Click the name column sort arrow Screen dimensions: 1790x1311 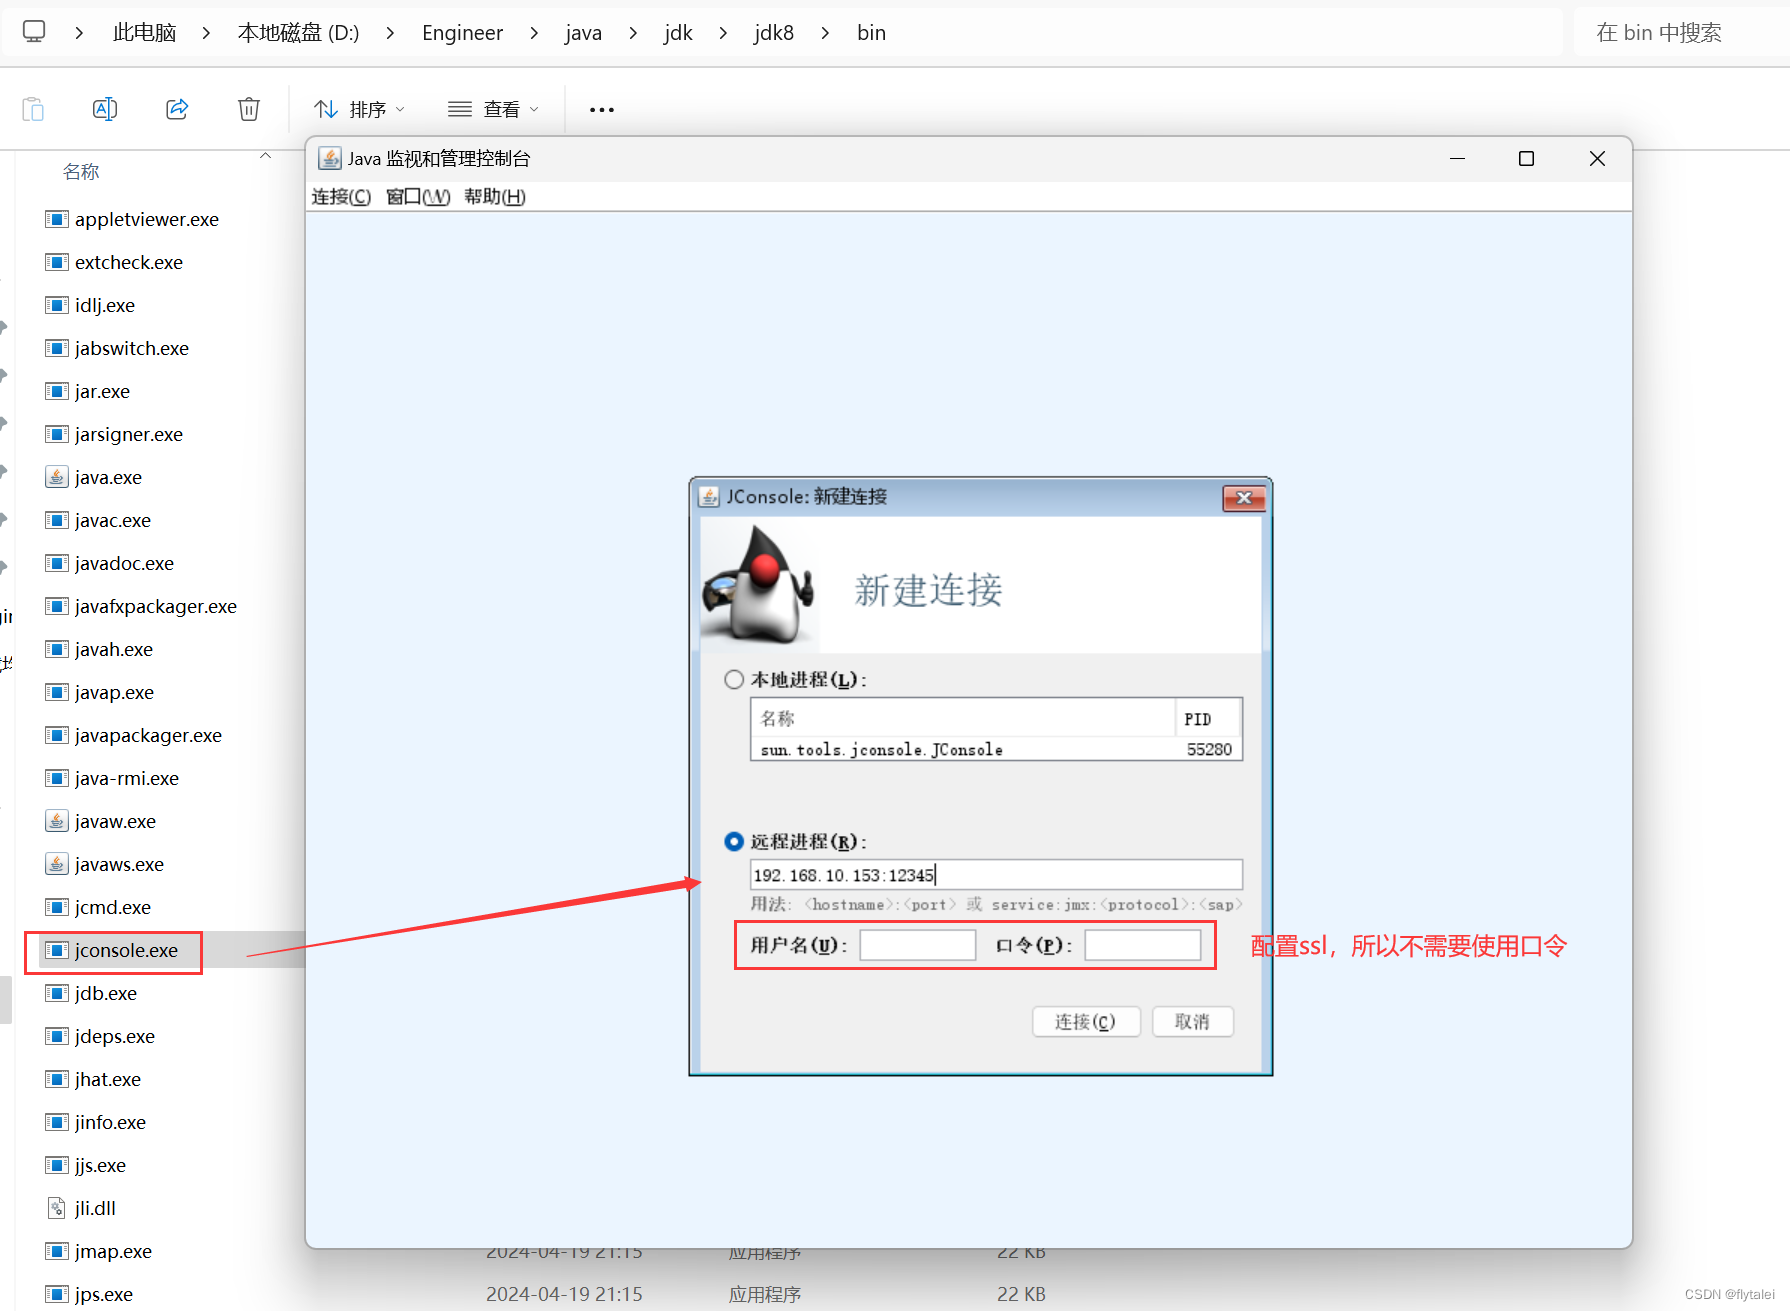265,156
